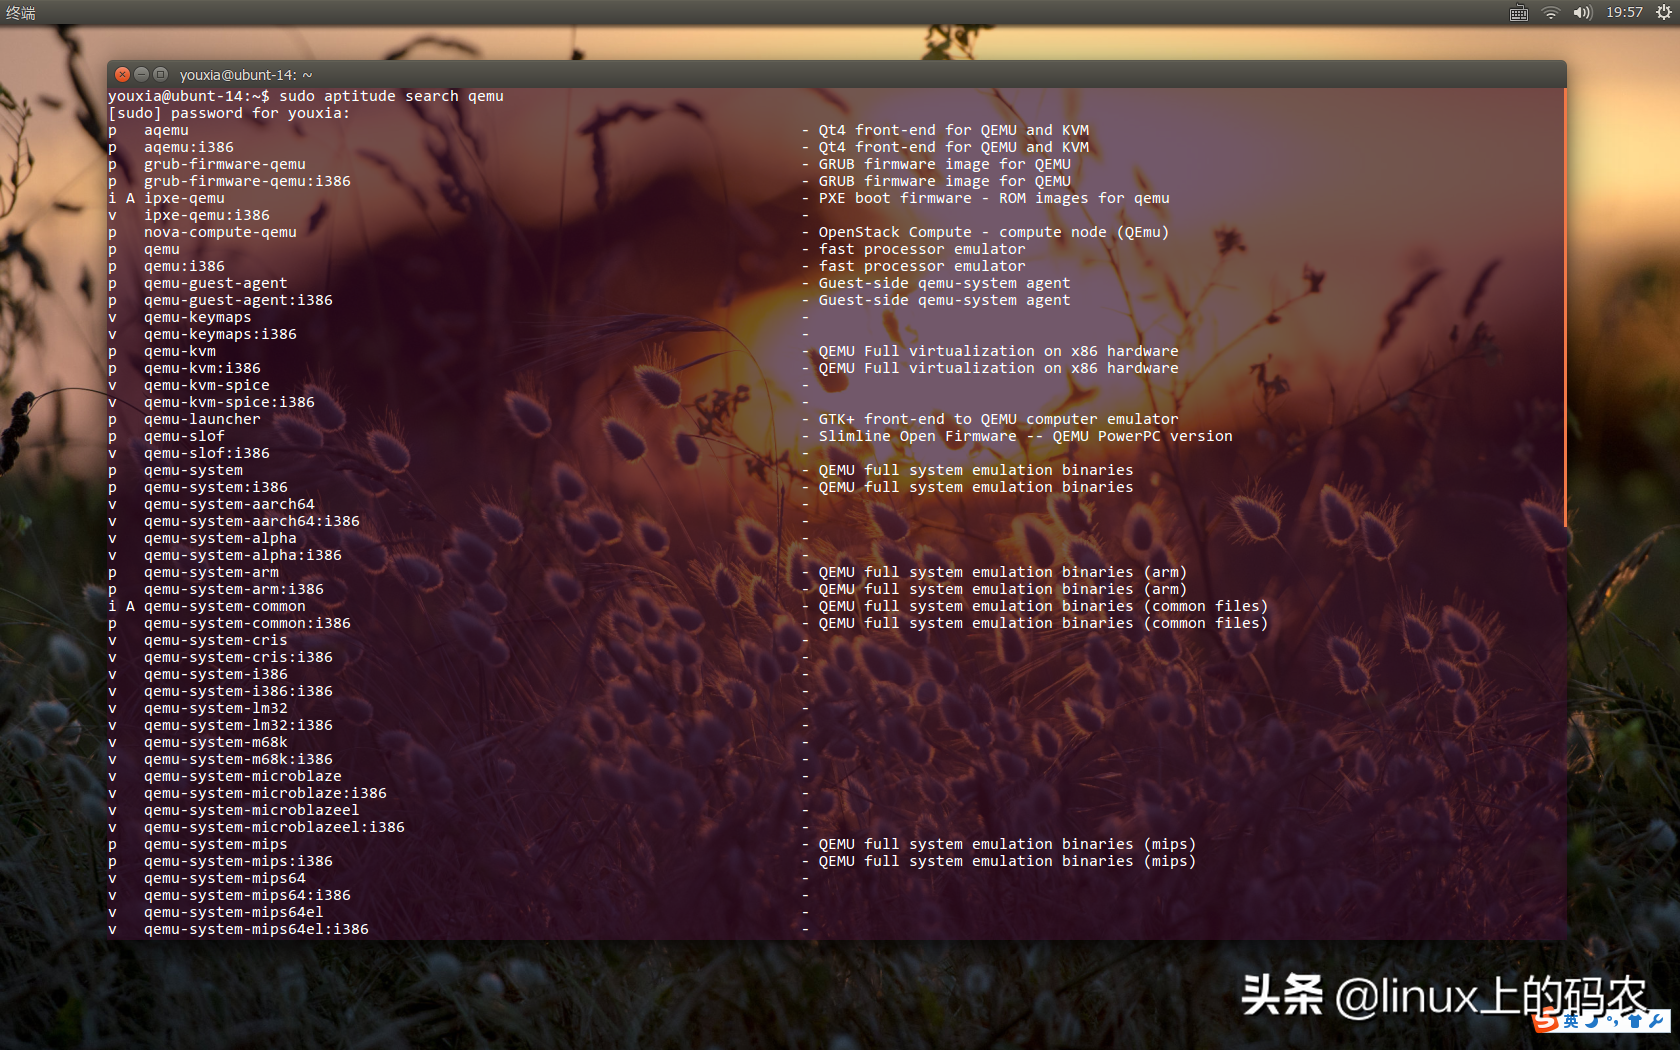Click the package name qemu-system-common:i386

247,623
